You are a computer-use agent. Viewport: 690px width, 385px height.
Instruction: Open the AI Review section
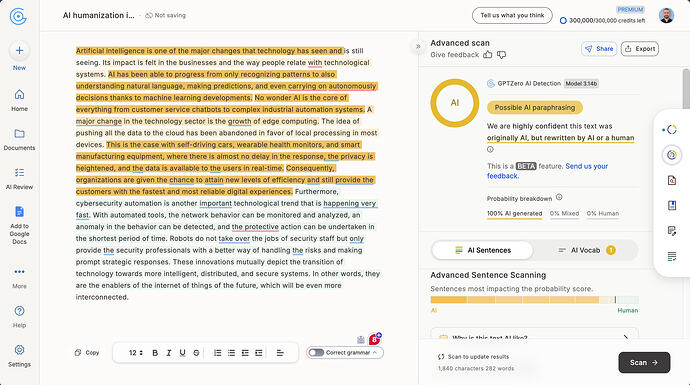click(x=19, y=178)
